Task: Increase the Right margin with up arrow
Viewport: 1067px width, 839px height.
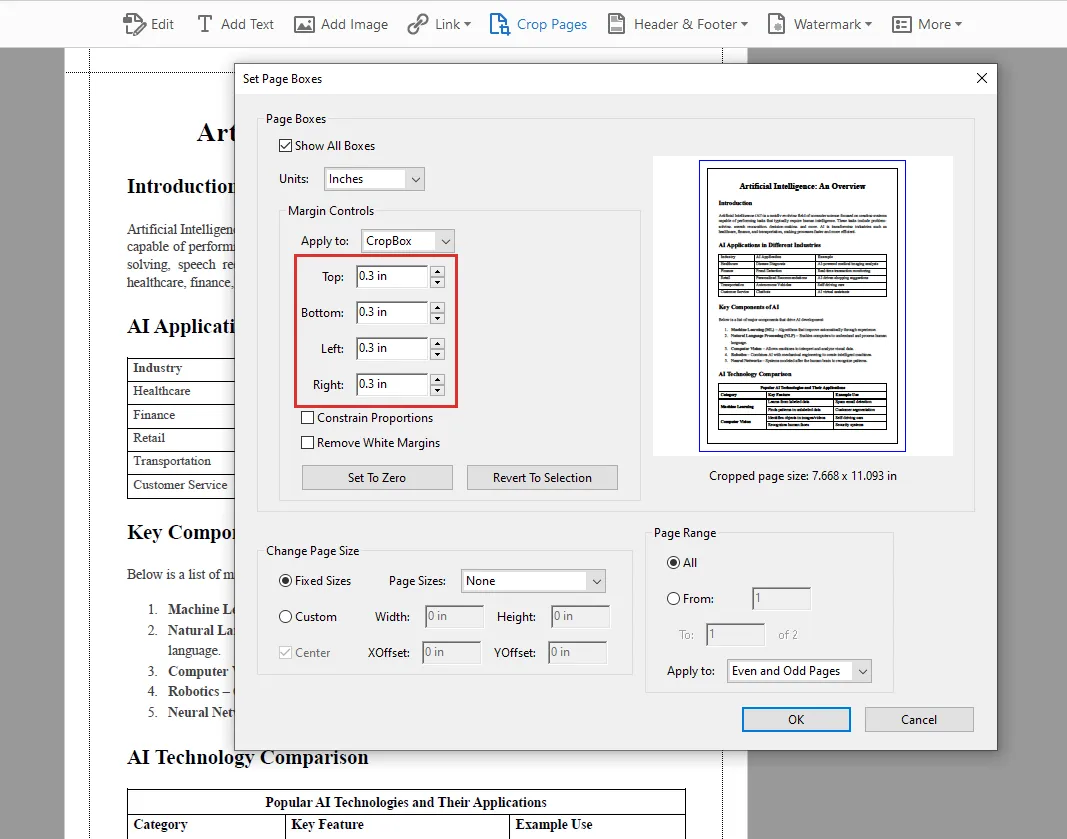Action: (x=438, y=380)
